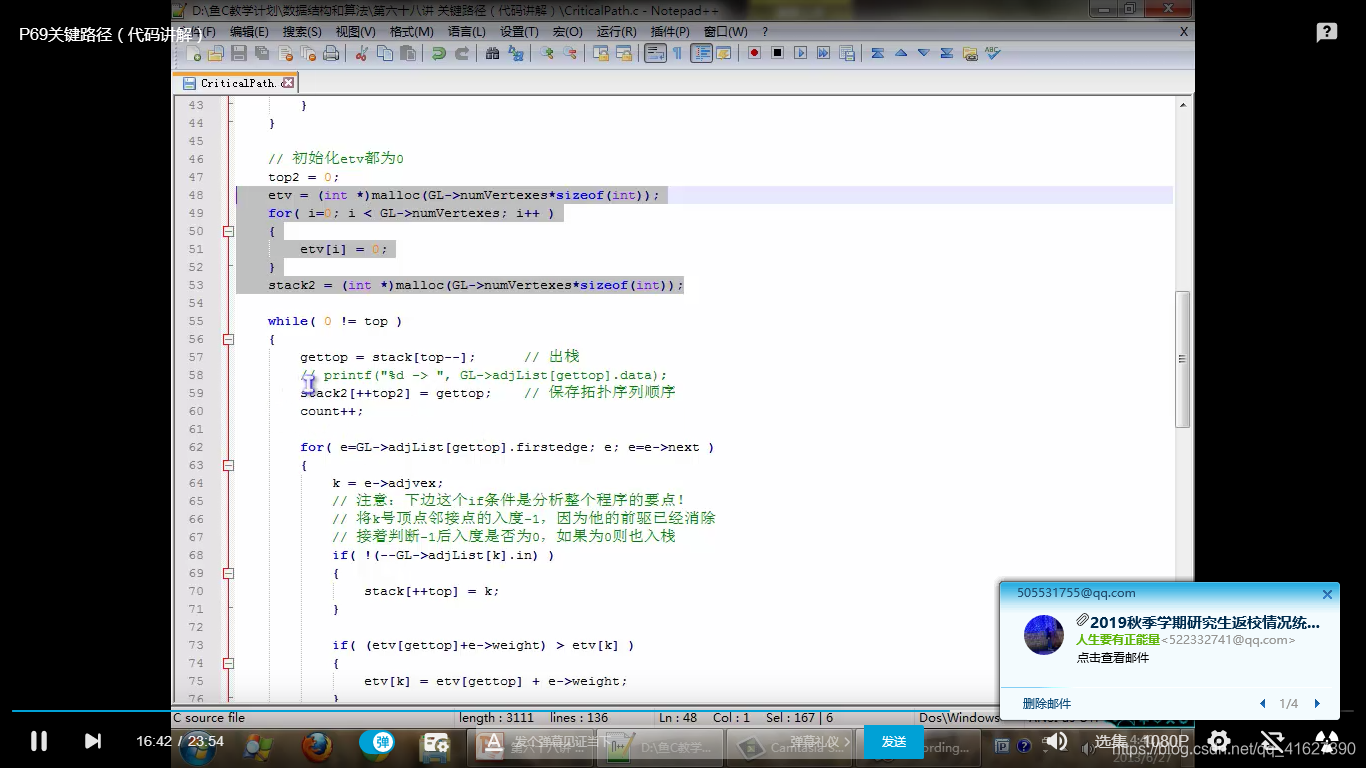Click the Find and Replace icon
The image size is (1366, 768).
tap(515, 53)
